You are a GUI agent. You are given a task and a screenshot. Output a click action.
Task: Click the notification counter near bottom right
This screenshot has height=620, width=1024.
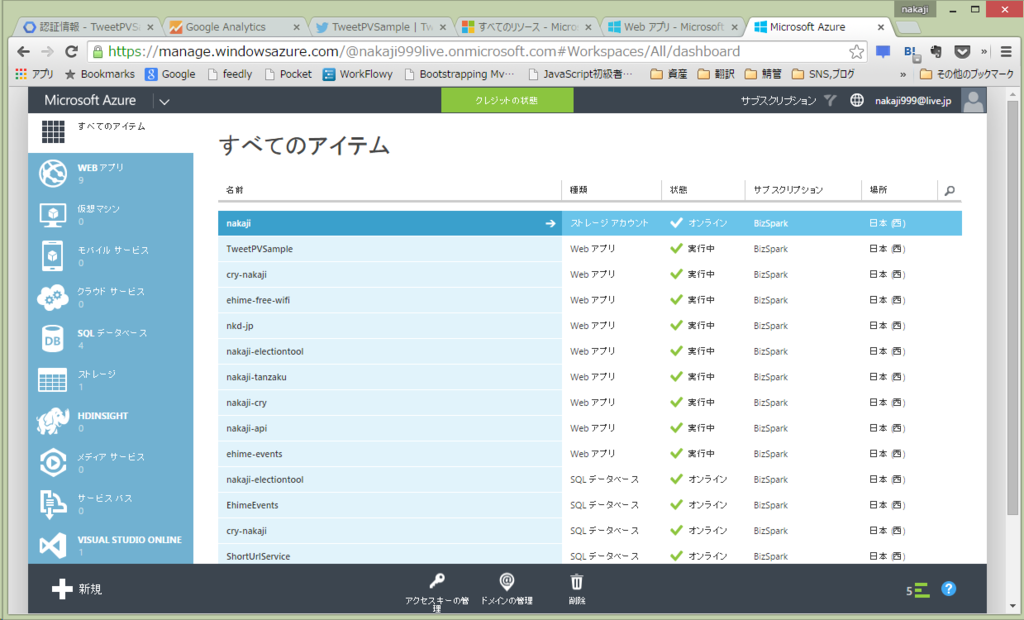point(918,589)
